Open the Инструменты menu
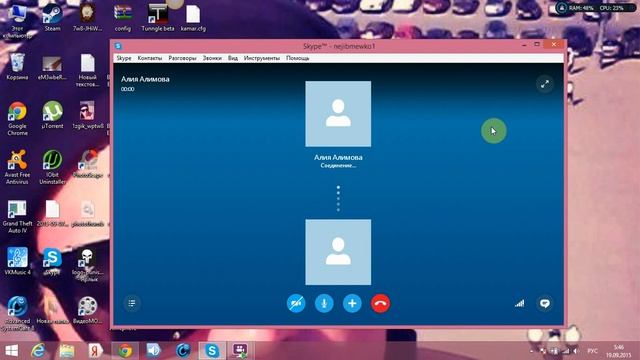Viewport: 640px width, 360px height. (x=262, y=58)
